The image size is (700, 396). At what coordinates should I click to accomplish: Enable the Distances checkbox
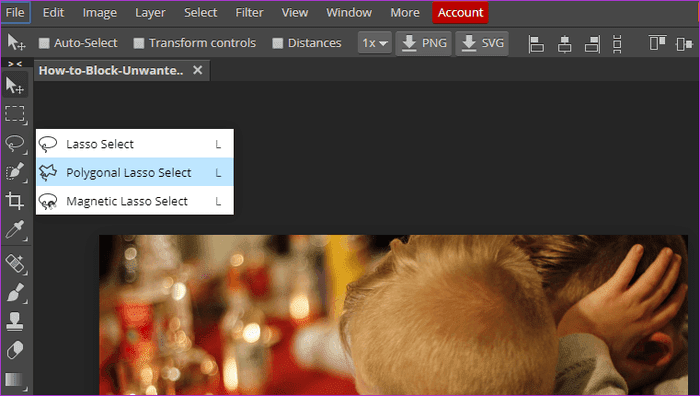(x=278, y=43)
